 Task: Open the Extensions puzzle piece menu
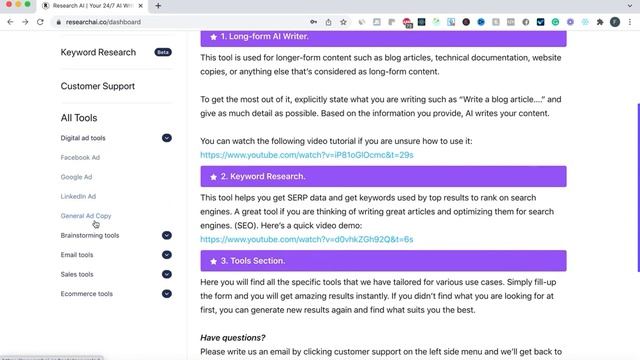[x=600, y=22]
